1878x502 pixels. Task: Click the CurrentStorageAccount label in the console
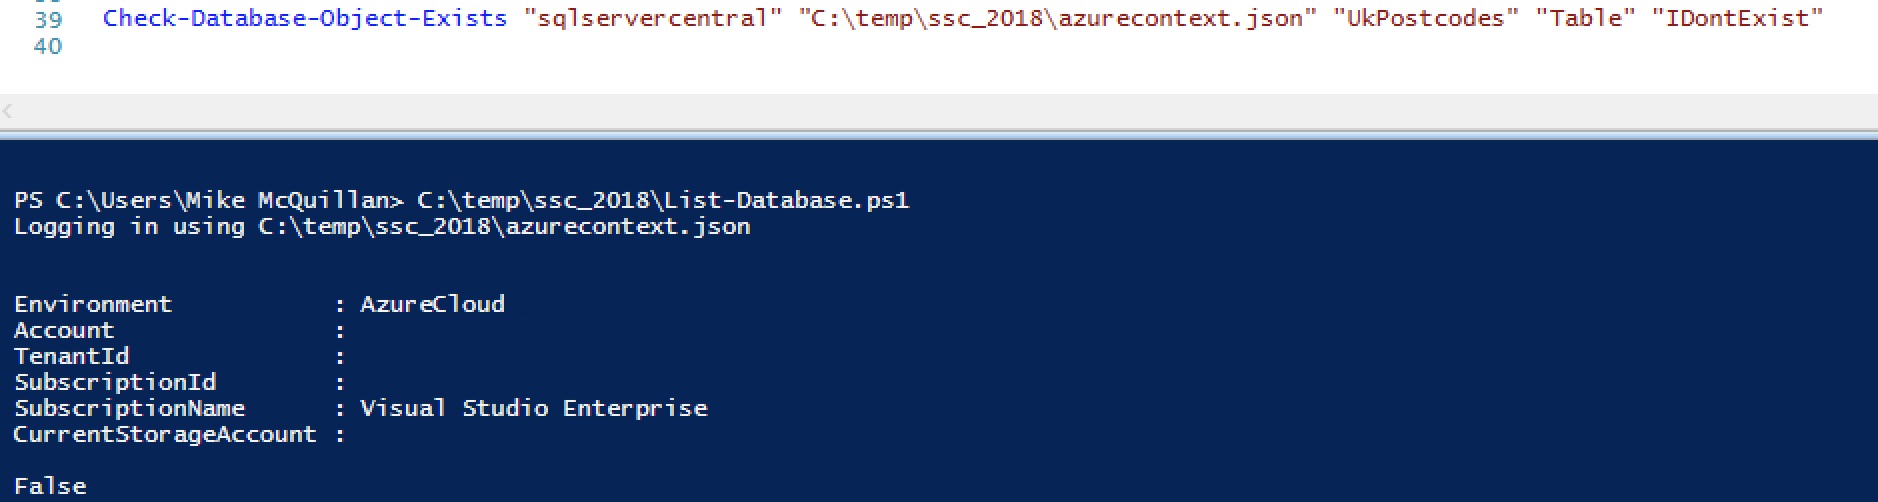165,434
